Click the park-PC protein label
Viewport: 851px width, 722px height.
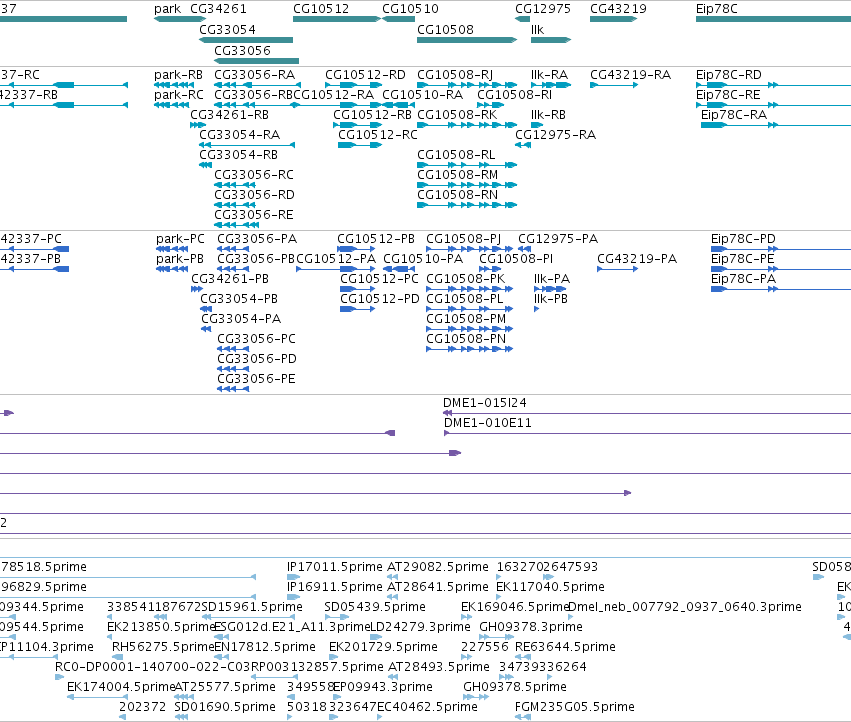[x=180, y=239]
